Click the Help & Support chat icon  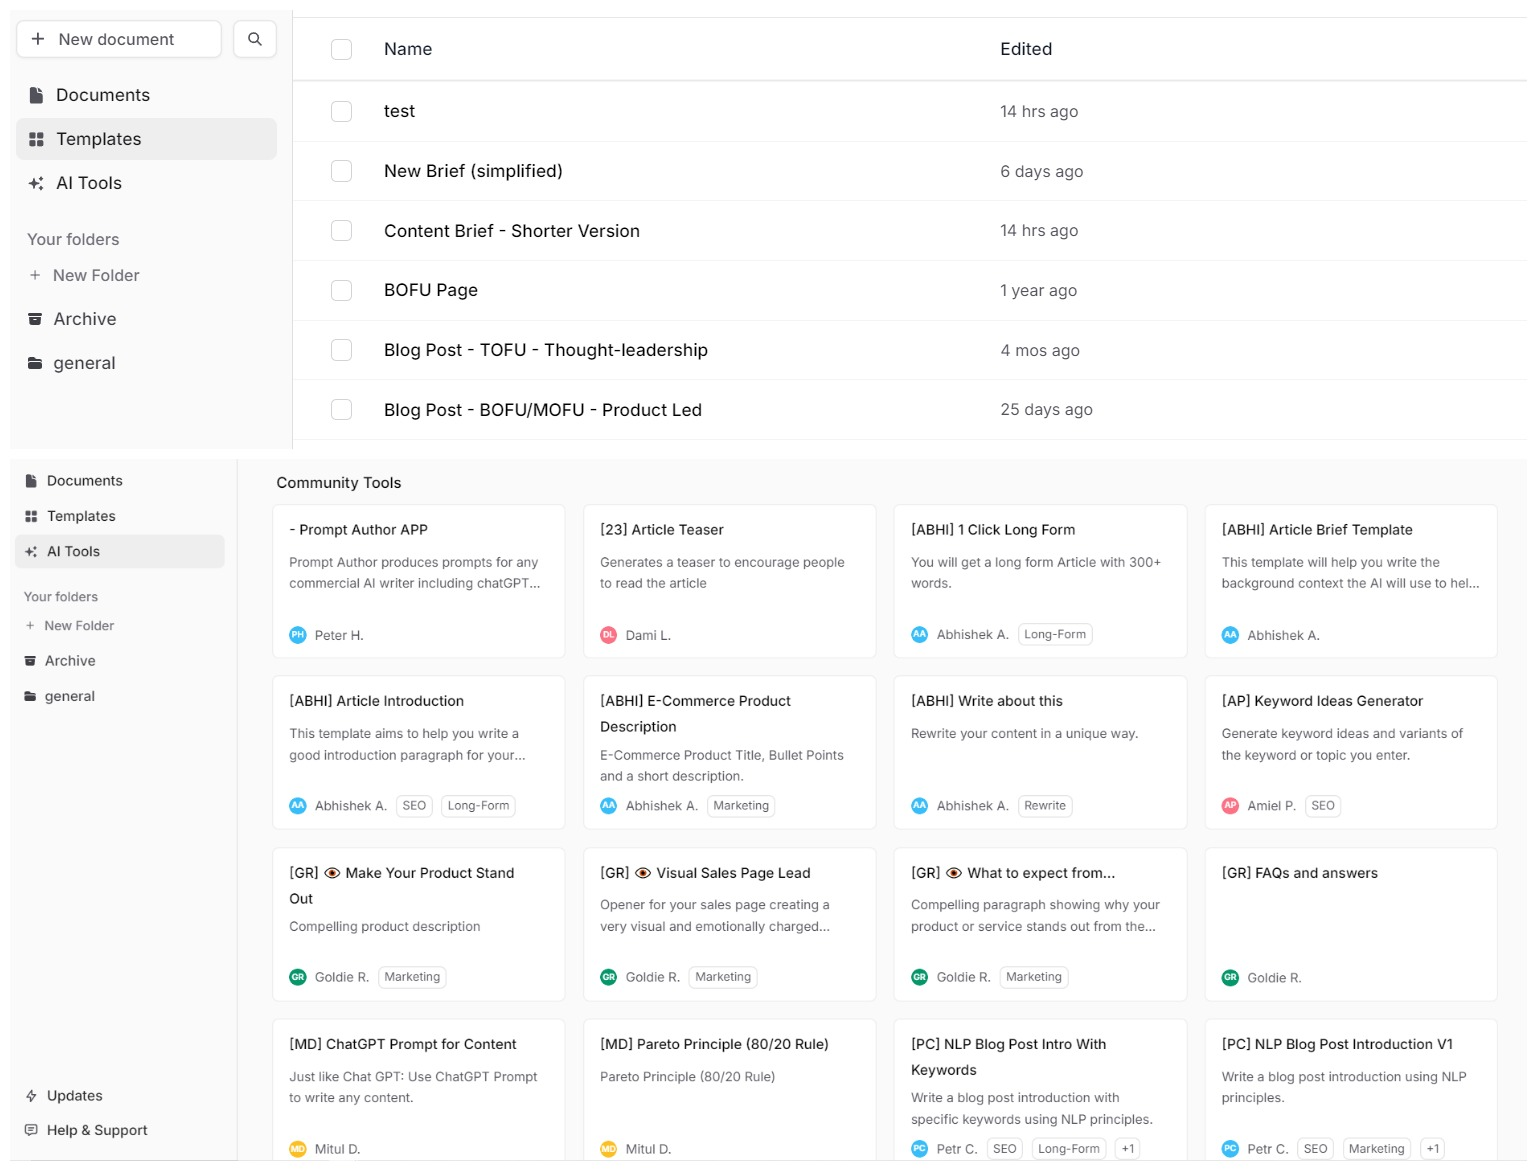pyautogui.click(x=31, y=1130)
